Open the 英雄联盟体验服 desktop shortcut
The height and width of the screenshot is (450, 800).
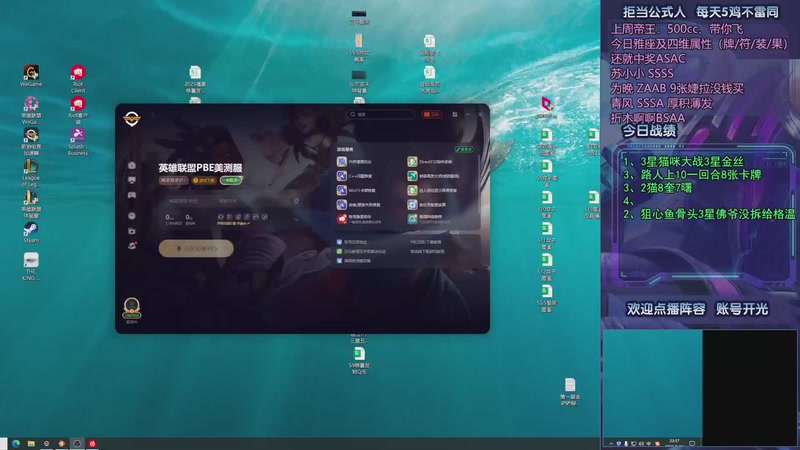click(31, 204)
